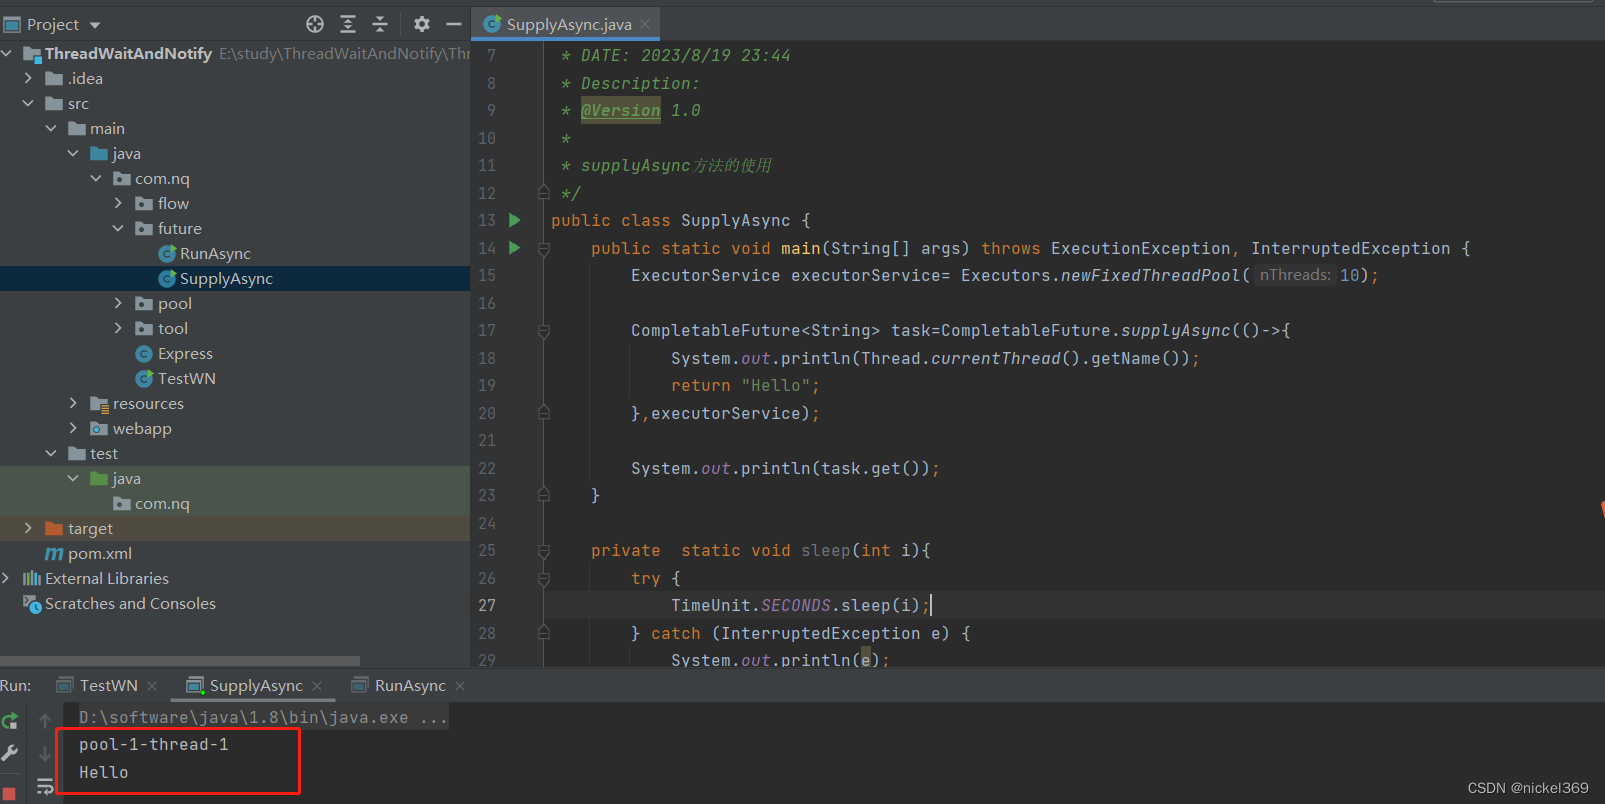
Task: Close the TestWN run tab
Action: (x=152, y=686)
